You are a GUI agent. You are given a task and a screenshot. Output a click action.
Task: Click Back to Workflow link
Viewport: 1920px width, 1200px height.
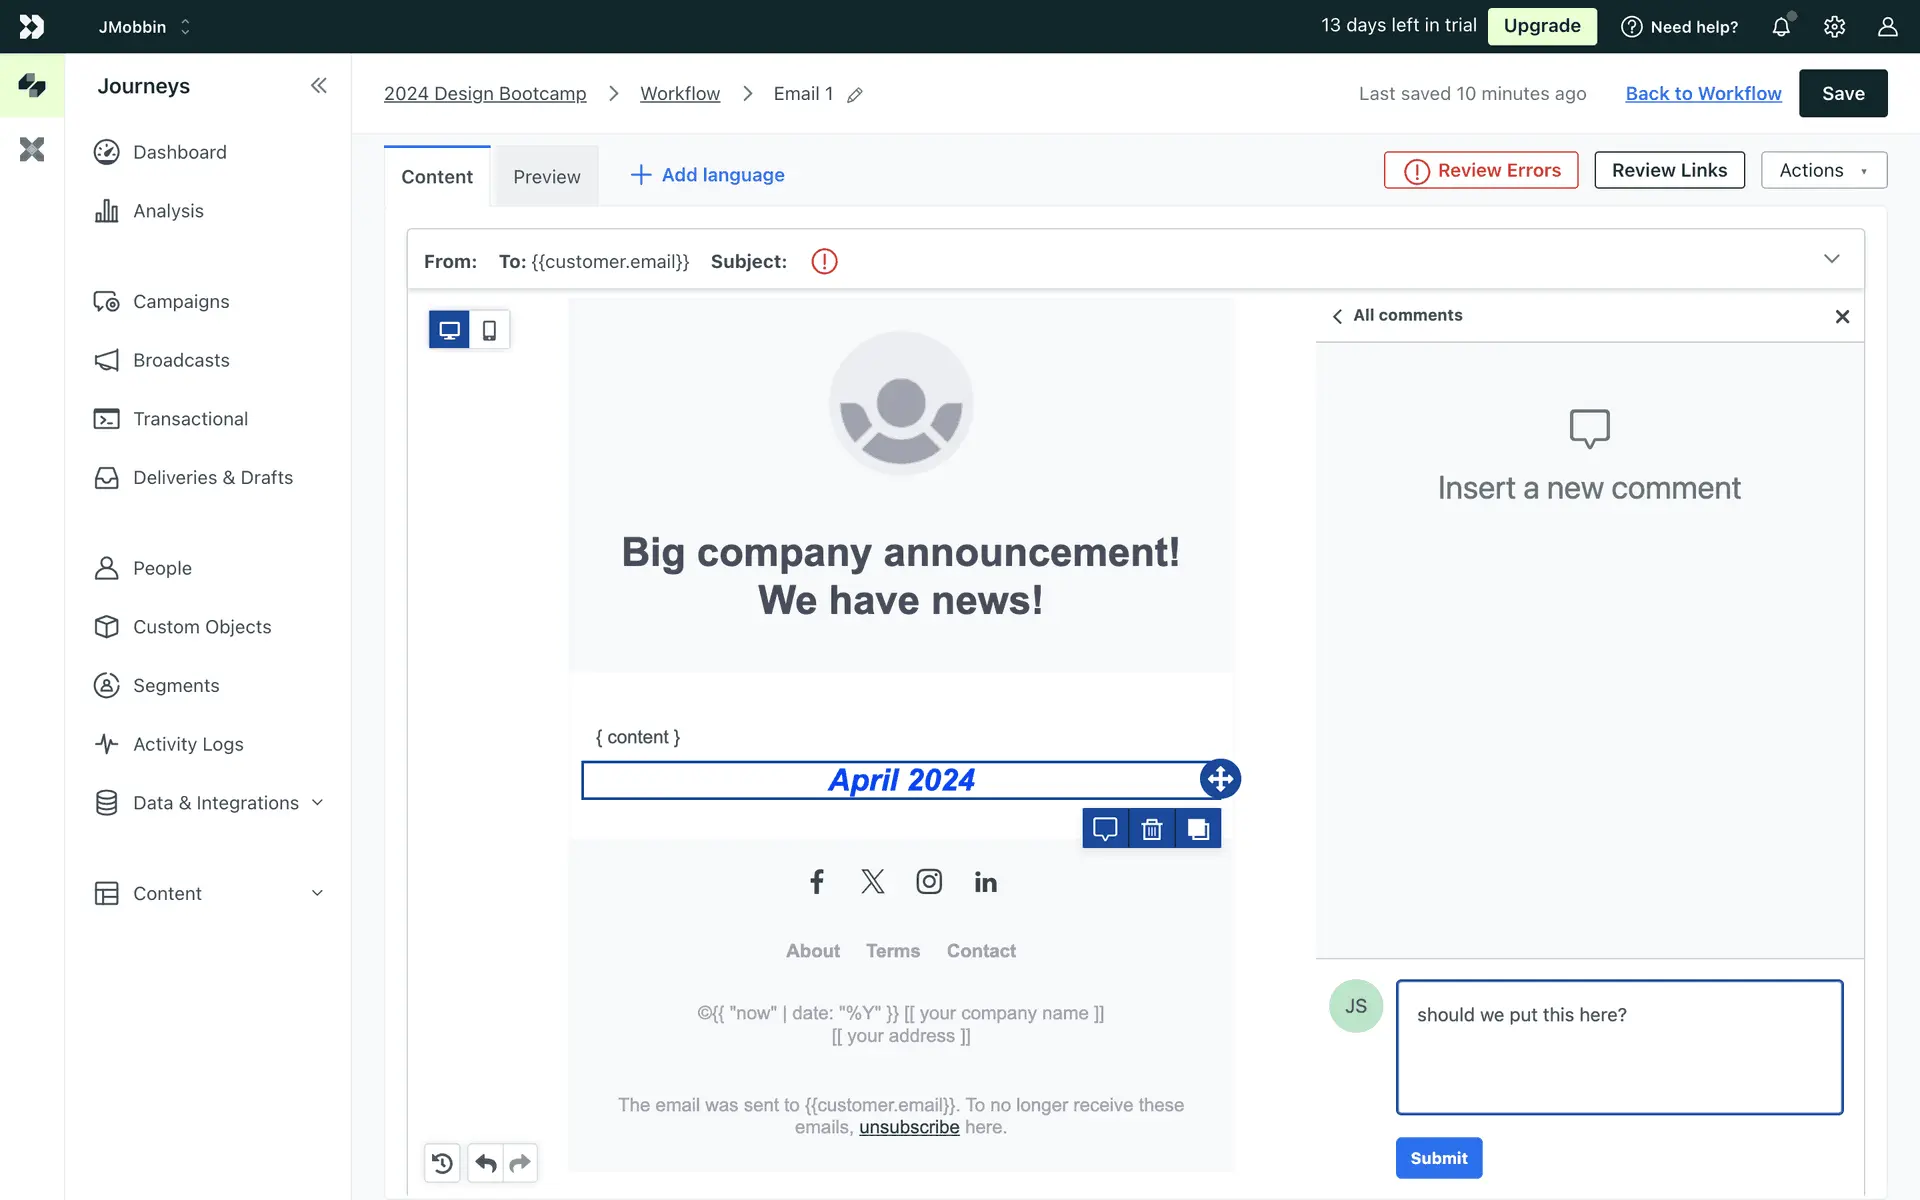(1703, 93)
